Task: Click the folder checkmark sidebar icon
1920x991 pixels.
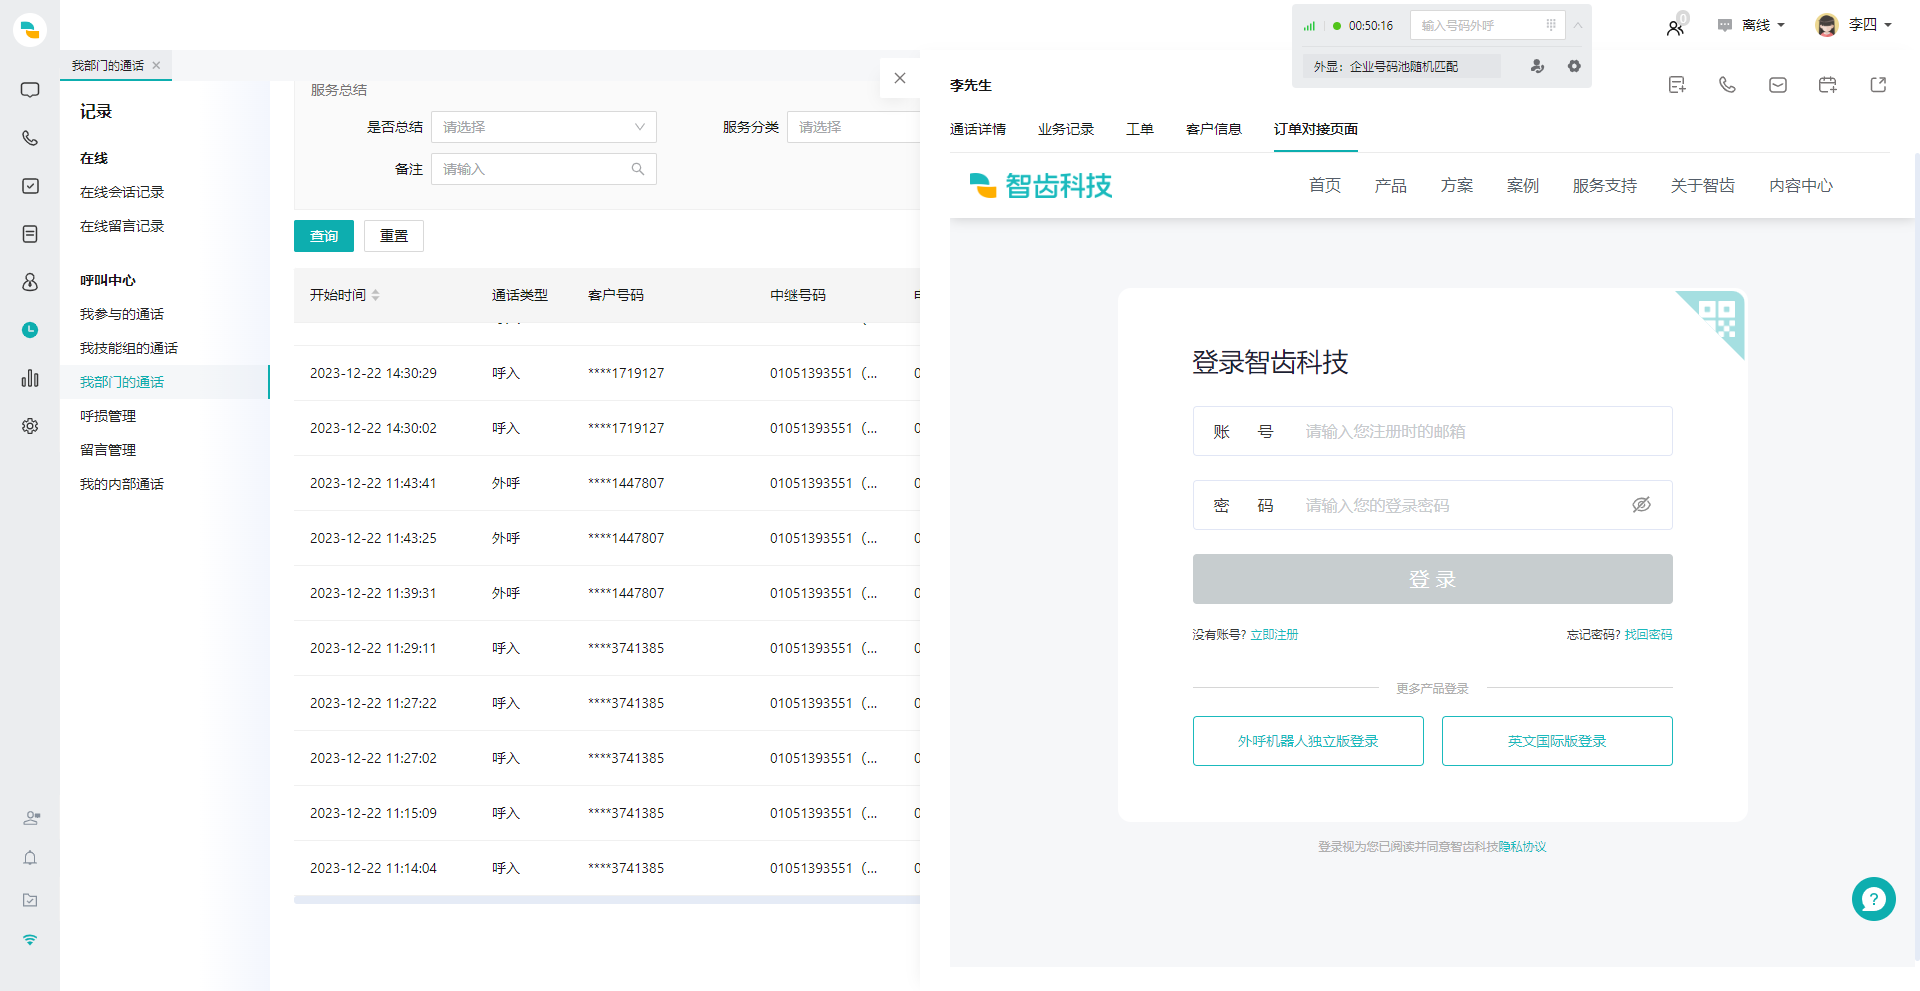Action: [30, 900]
